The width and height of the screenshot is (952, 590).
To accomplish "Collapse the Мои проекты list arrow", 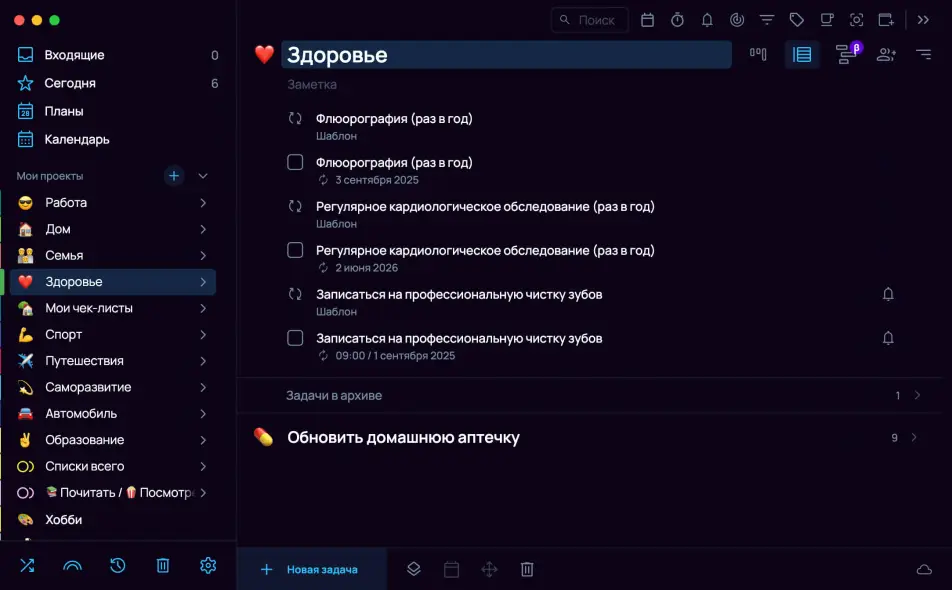I will [x=203, y=176].
